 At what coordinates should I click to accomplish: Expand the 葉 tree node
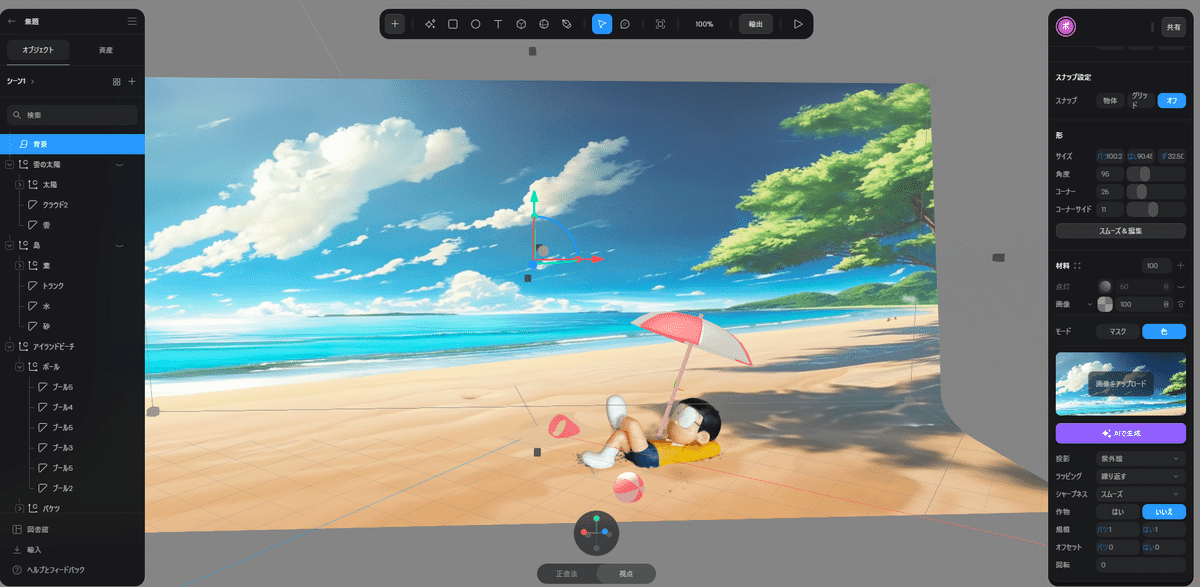pyautogui.click(x=20, y=265)
